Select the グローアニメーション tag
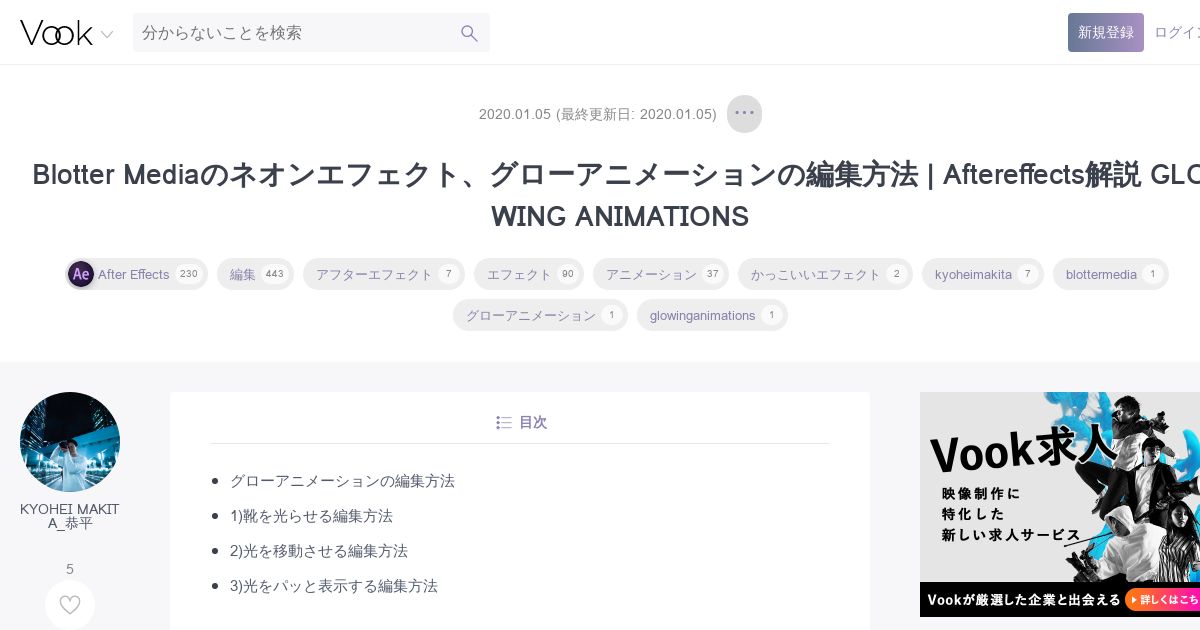 (540, 315)
